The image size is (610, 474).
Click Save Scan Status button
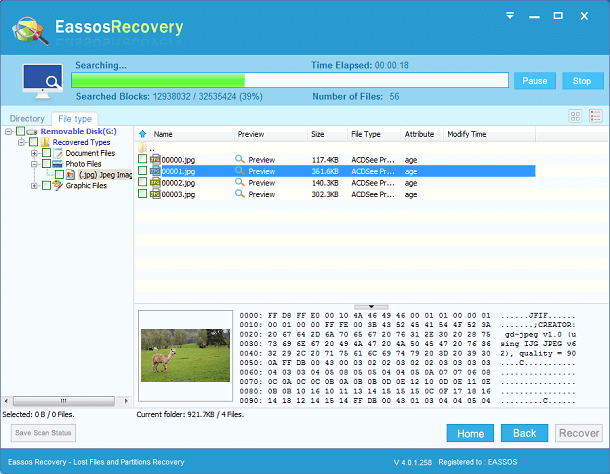[x=43, y=433]
